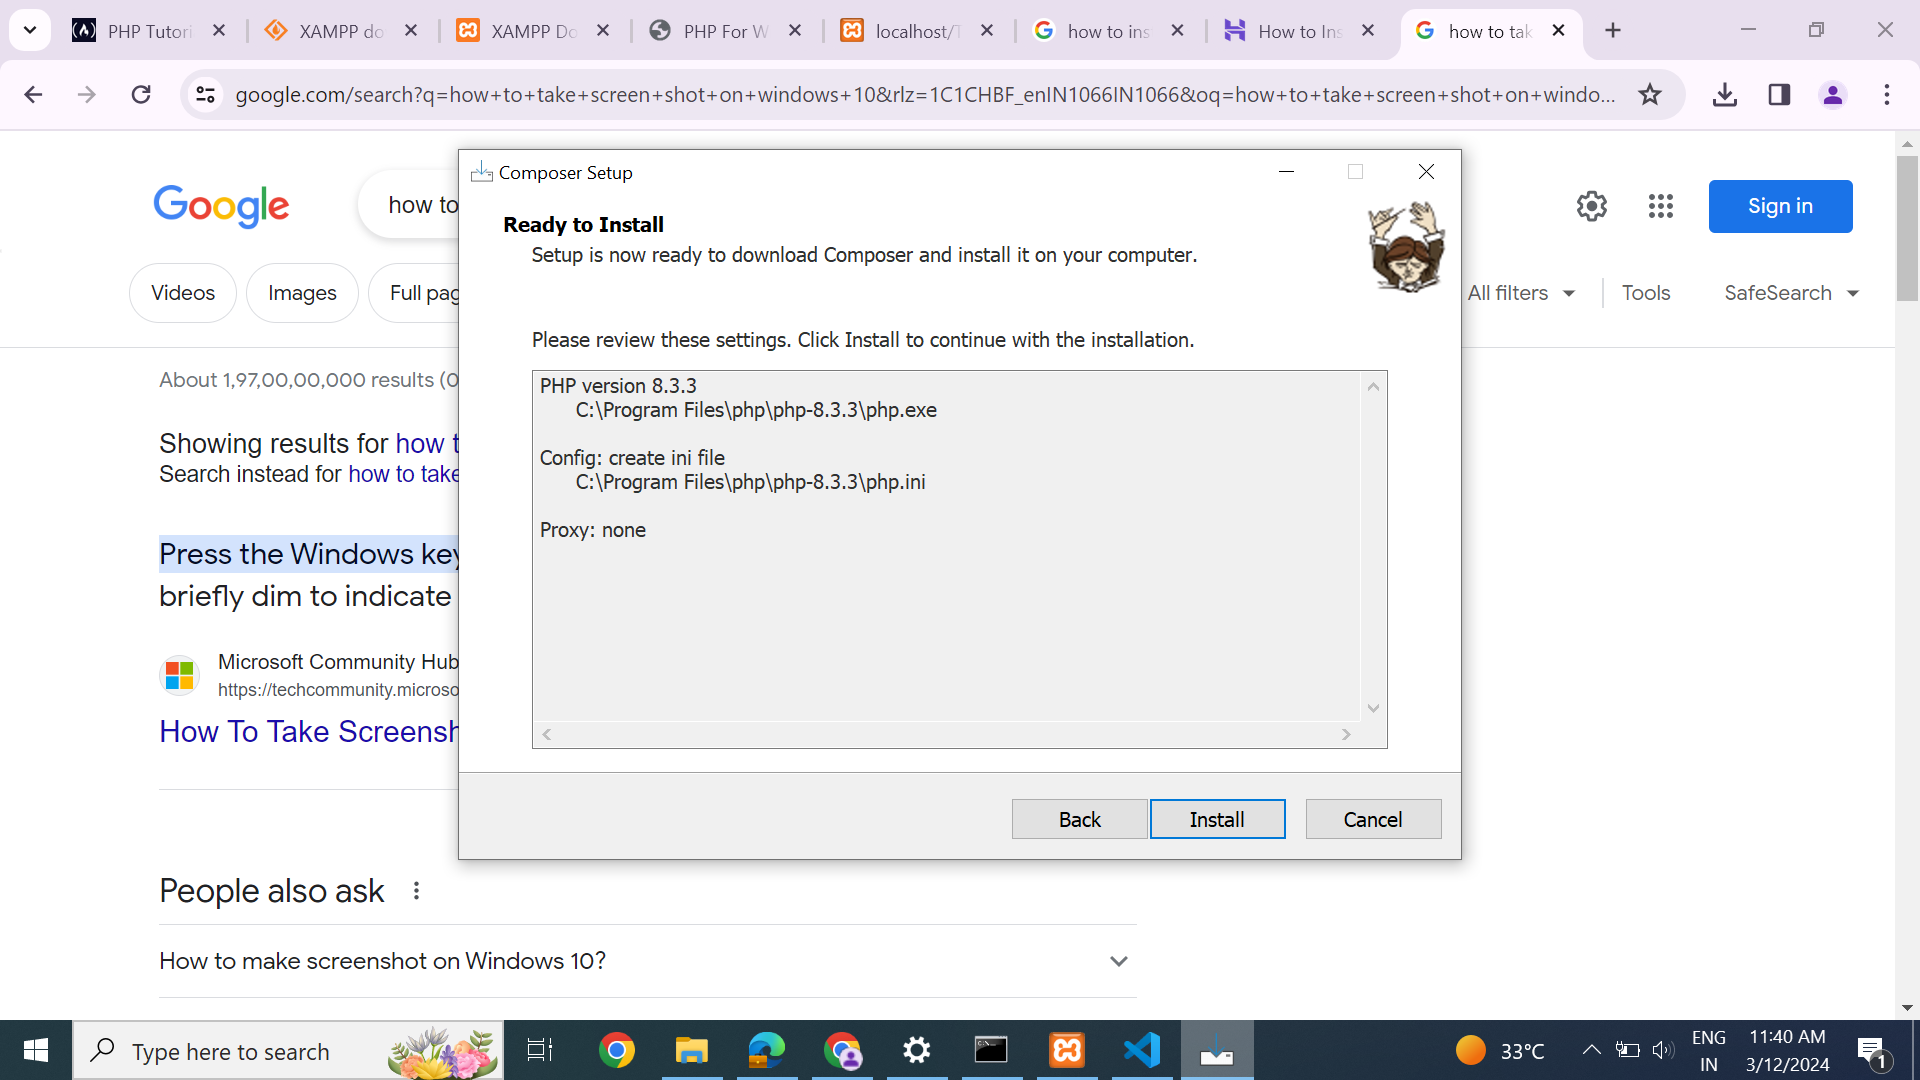Click taskbar search box
The image size is (1920, 1080).
click(288, 1051)
